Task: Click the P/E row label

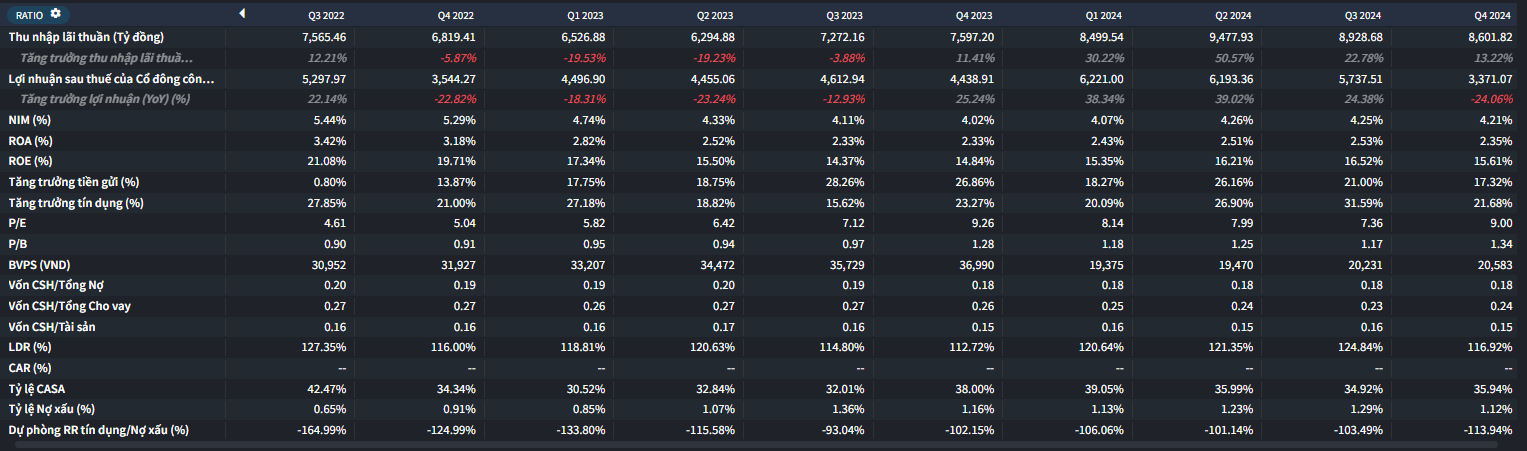Action: pyautogui.click(x=16, y=223)
